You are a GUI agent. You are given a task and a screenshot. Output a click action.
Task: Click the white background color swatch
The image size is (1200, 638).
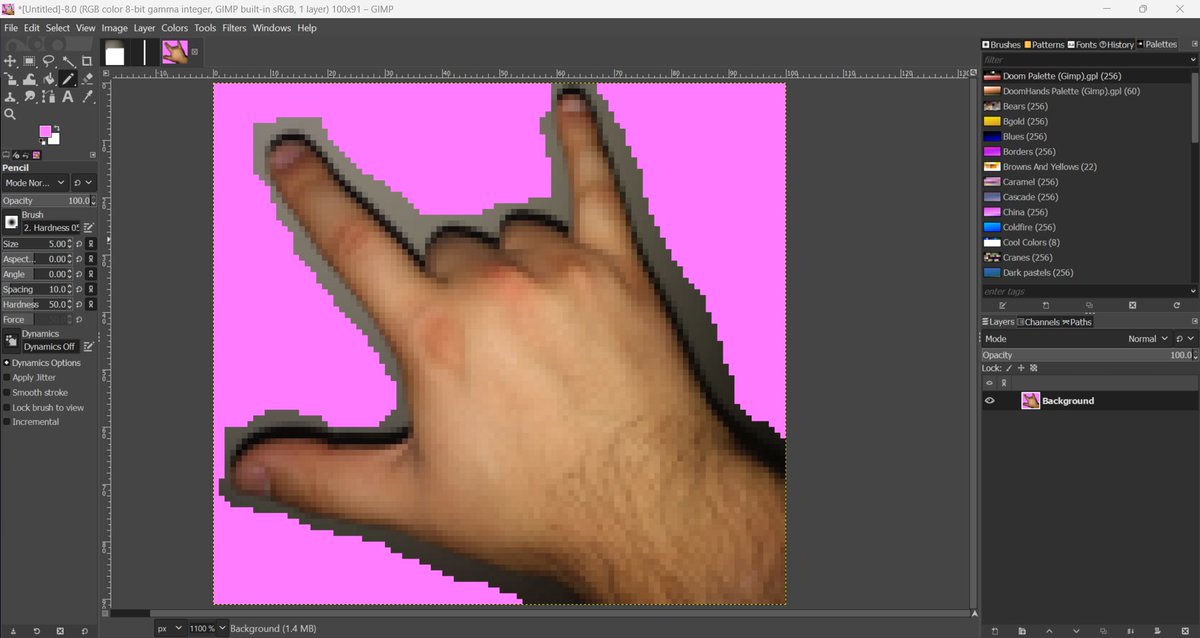pos(54,139)
